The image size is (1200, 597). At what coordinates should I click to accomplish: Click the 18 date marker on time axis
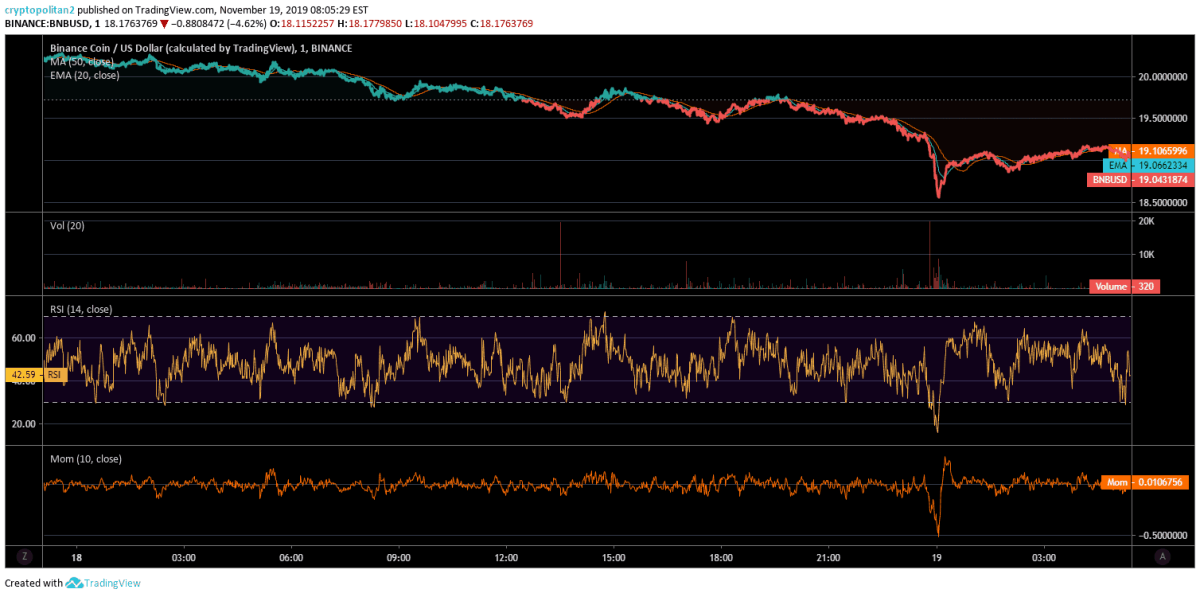pos(76,557)
